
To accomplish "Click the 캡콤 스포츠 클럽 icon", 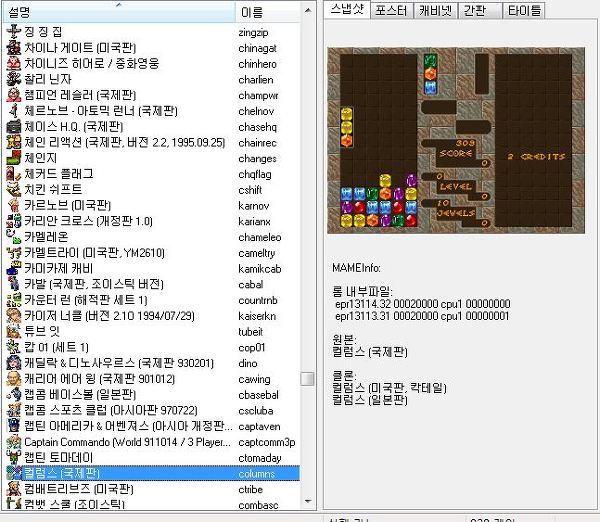I will 14,410.
